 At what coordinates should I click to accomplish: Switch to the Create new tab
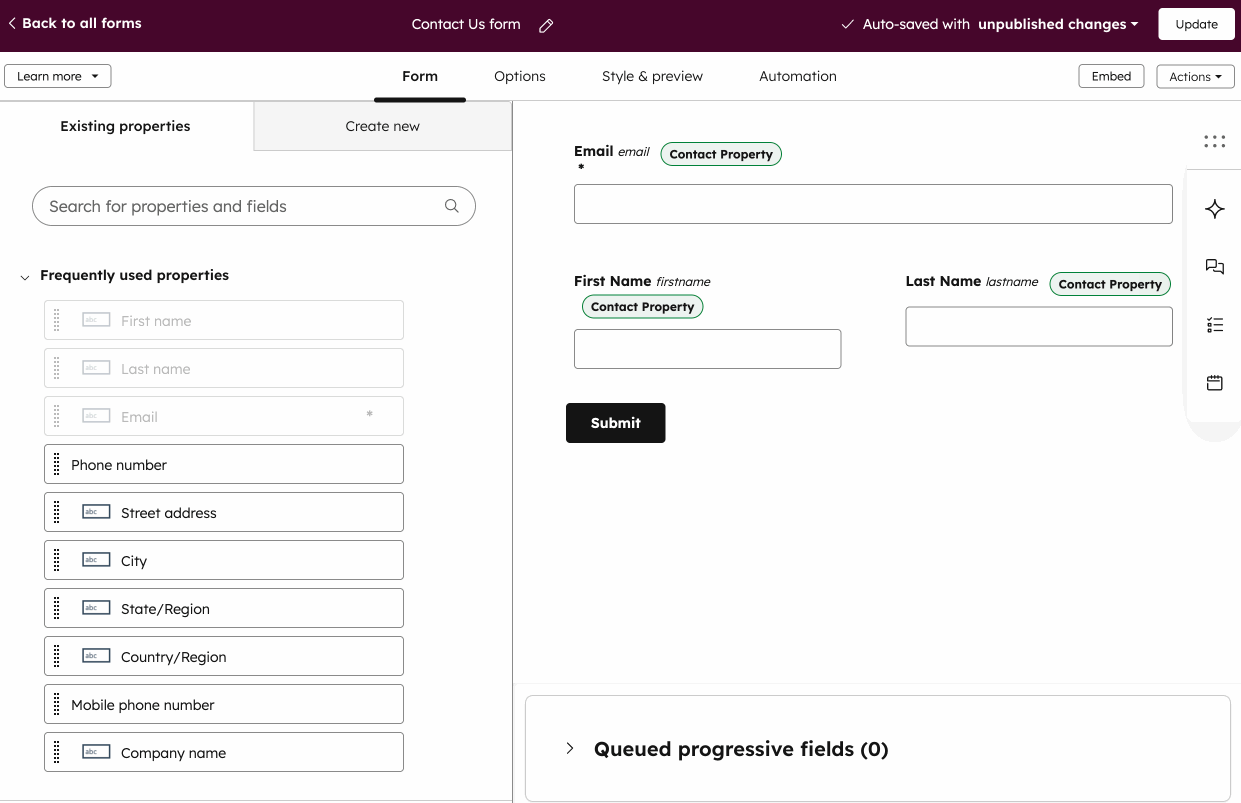tap(382, 126)
